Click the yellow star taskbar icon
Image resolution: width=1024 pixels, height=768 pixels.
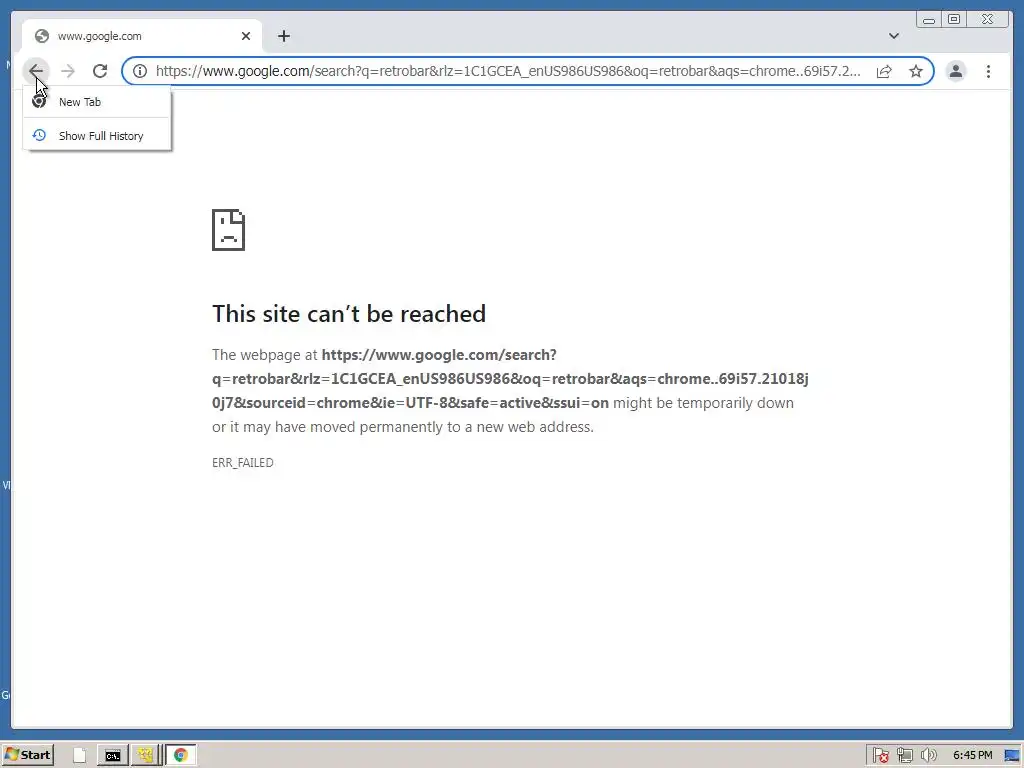click(x=145, y=755)
